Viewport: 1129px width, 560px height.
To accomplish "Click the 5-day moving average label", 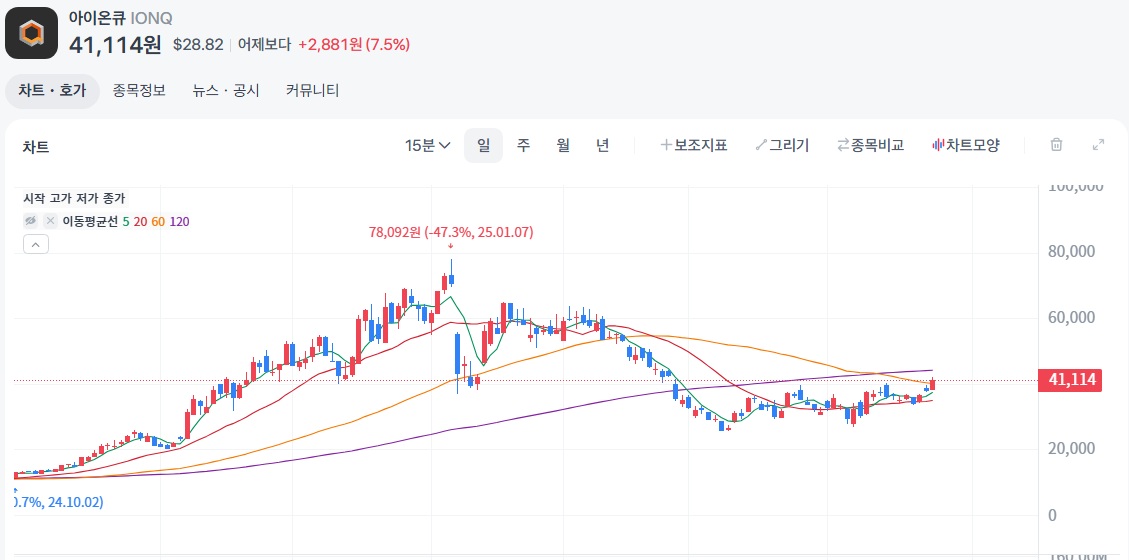I will coord(126,222).
